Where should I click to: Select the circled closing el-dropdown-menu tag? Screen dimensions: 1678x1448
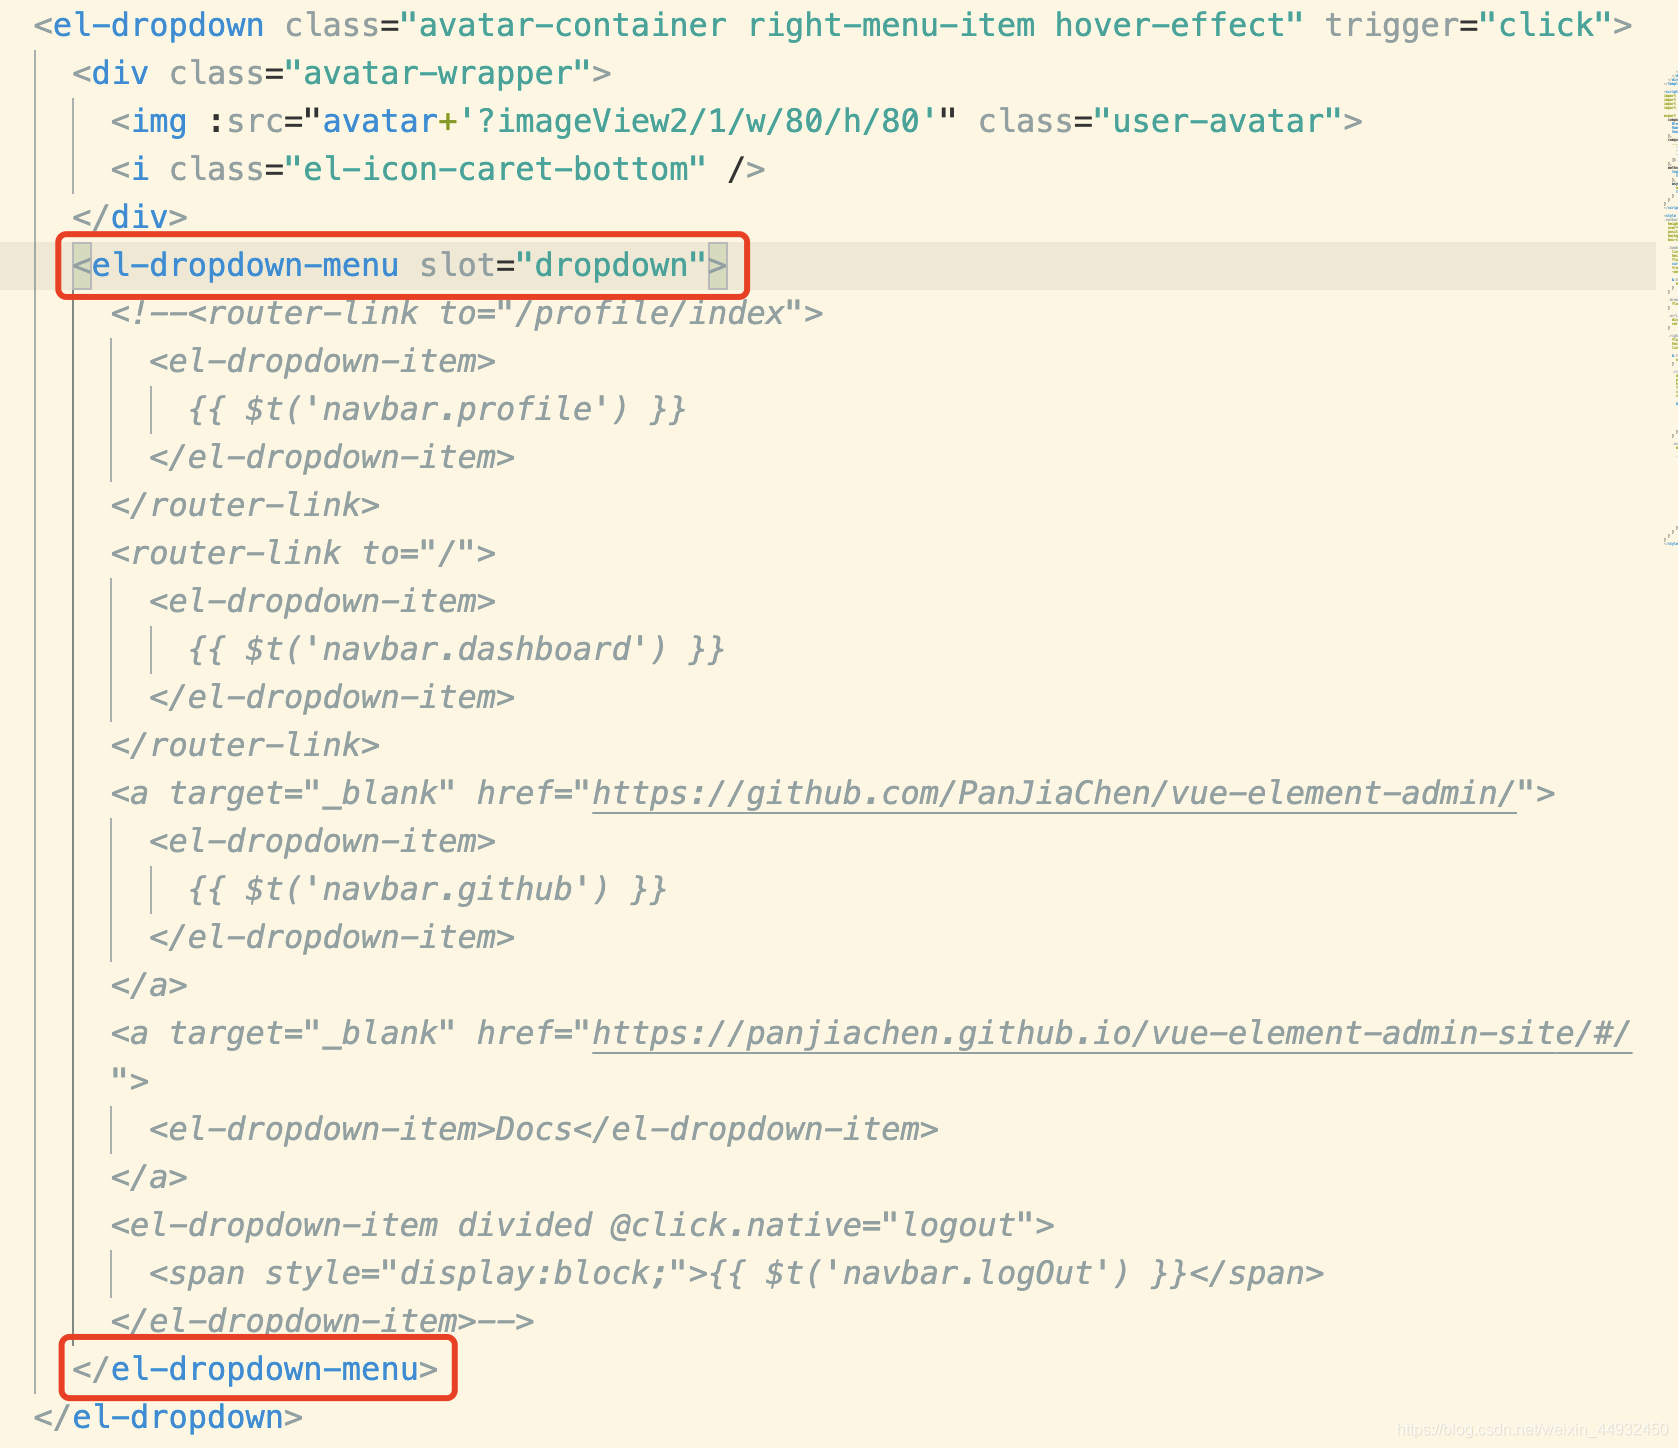pyautogui.click(x=255, y=1369)
